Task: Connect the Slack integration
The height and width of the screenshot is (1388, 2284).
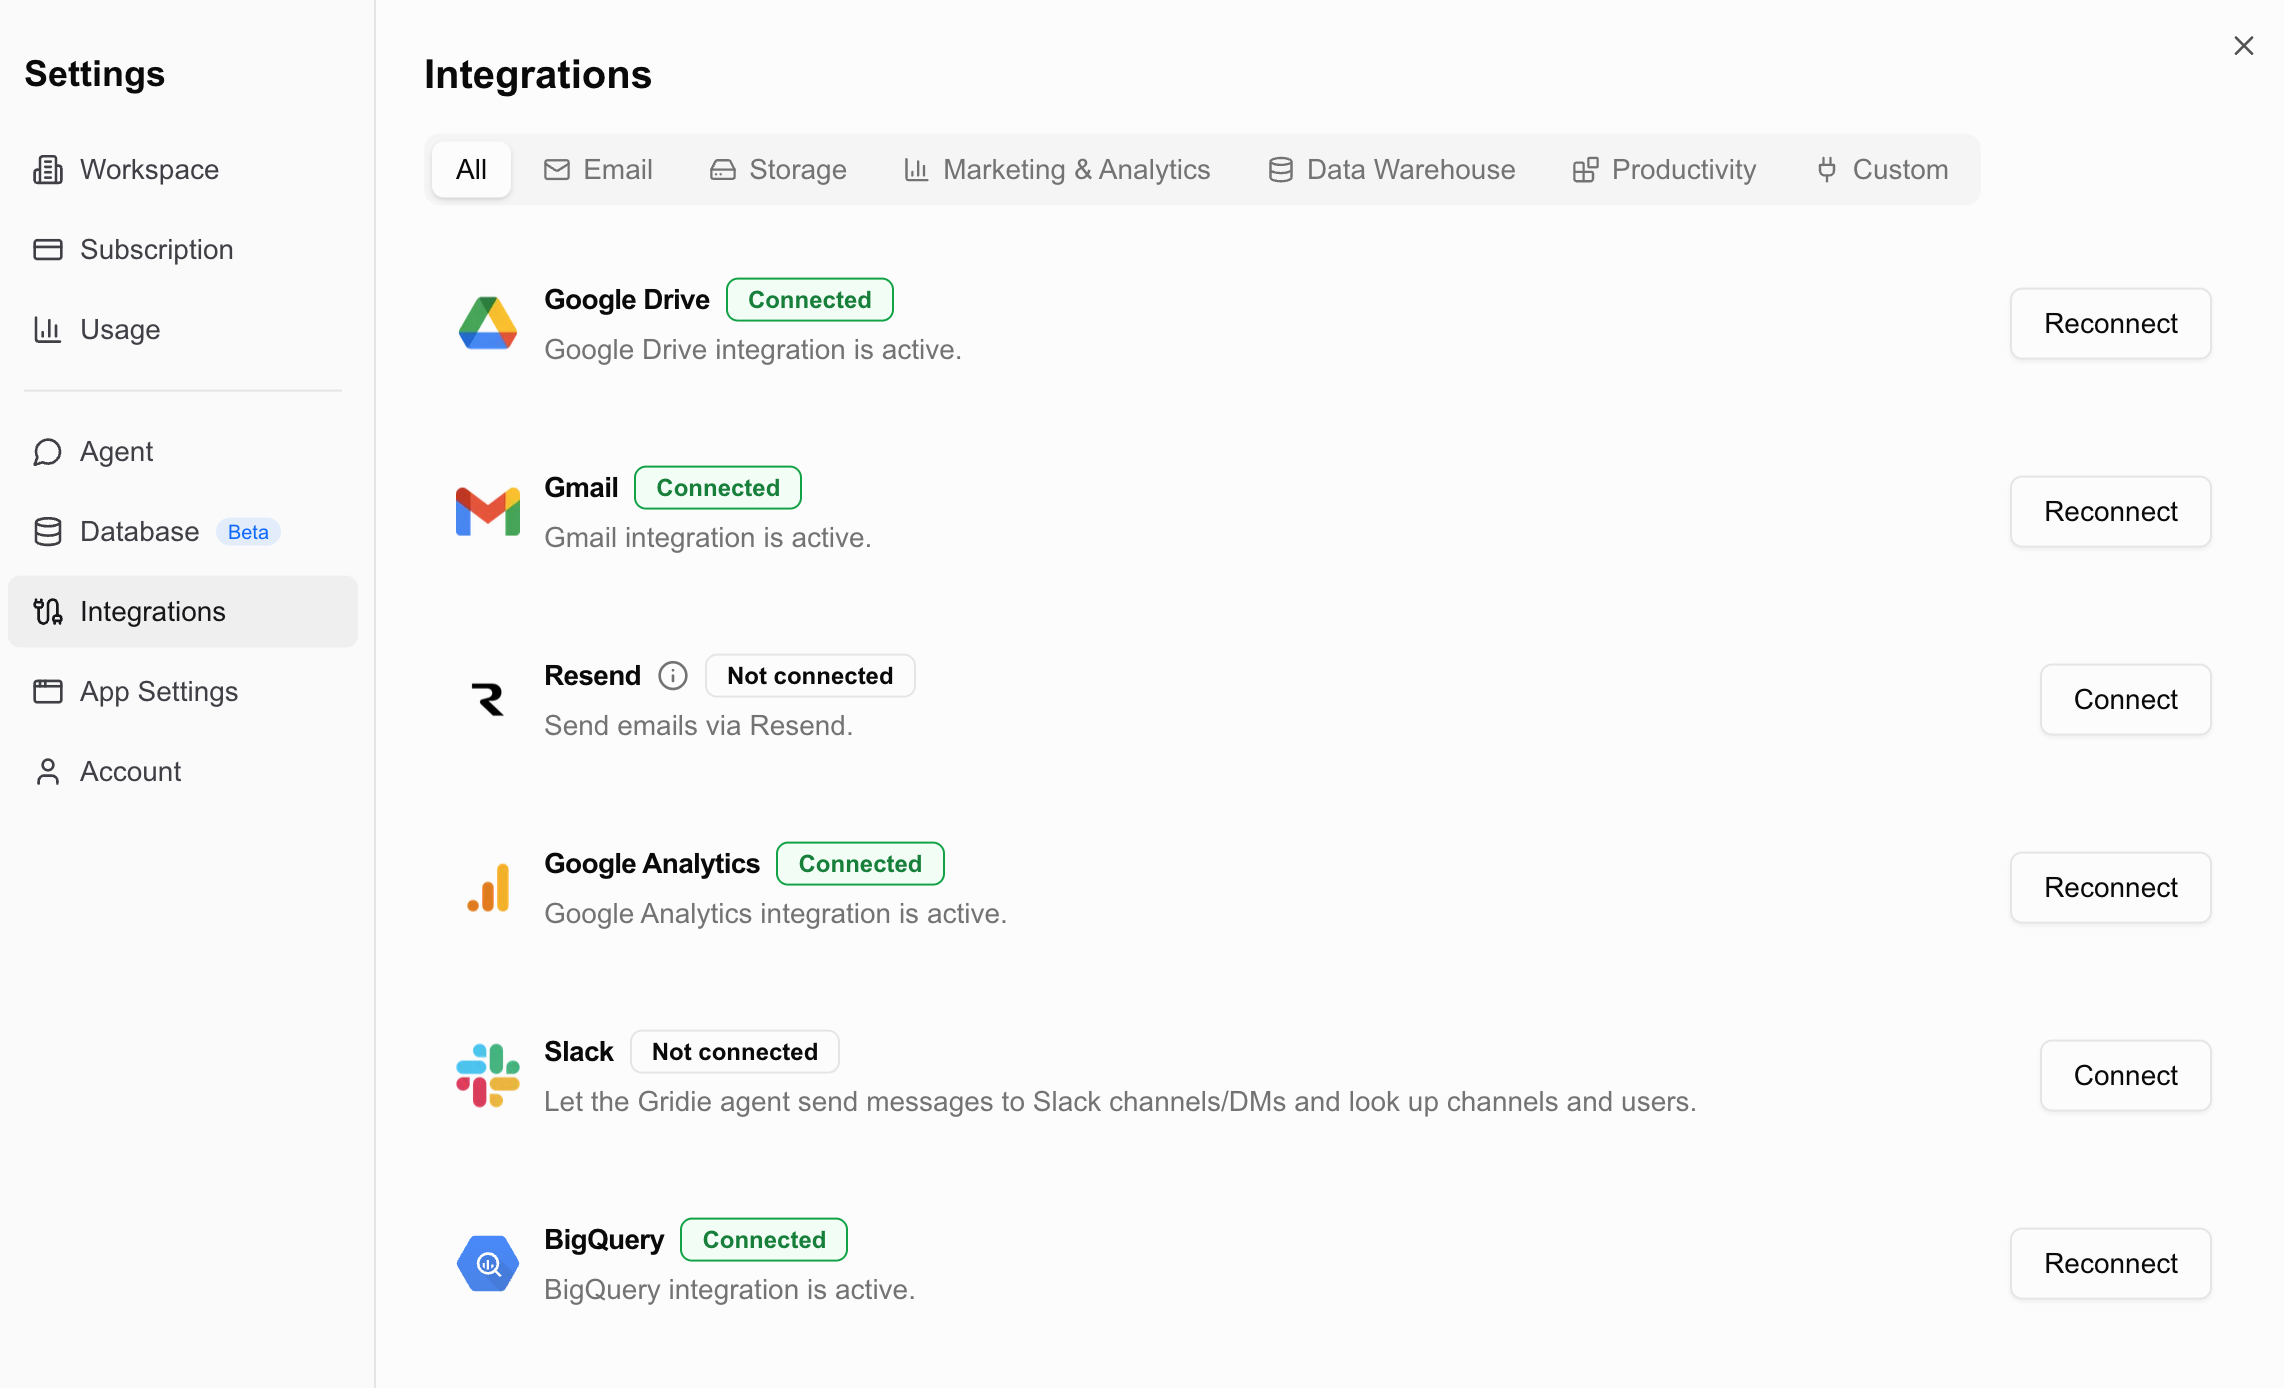Action: coord(2125,1076)
